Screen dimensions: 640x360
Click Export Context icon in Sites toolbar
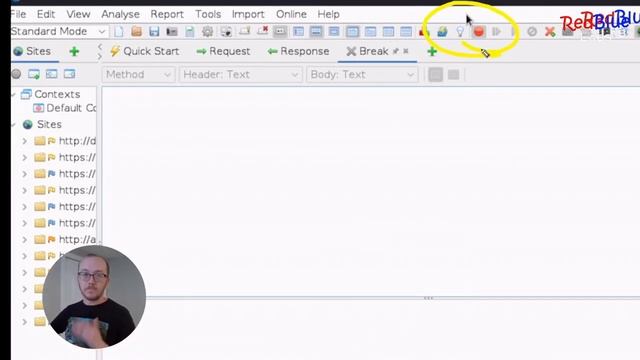pyautogui.click(x=69, y=74)
